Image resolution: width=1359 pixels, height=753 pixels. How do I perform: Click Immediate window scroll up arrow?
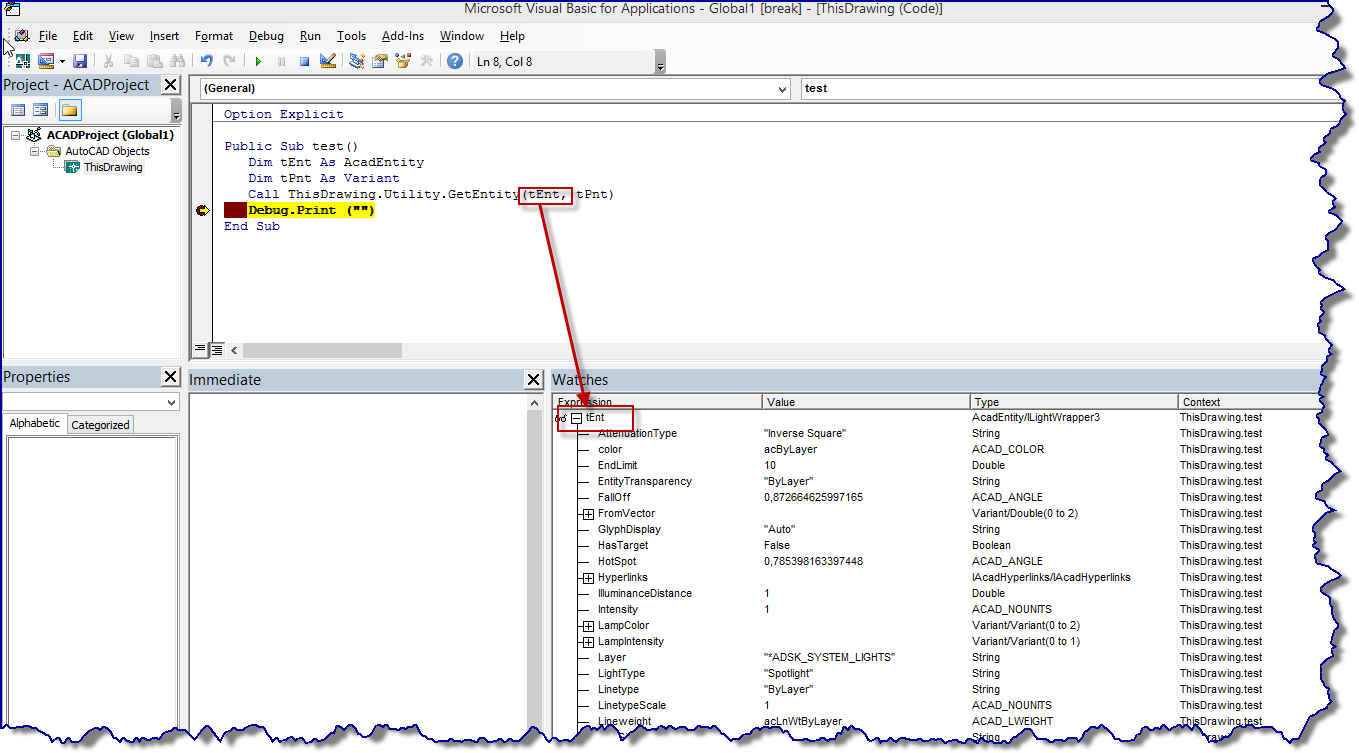534,402
